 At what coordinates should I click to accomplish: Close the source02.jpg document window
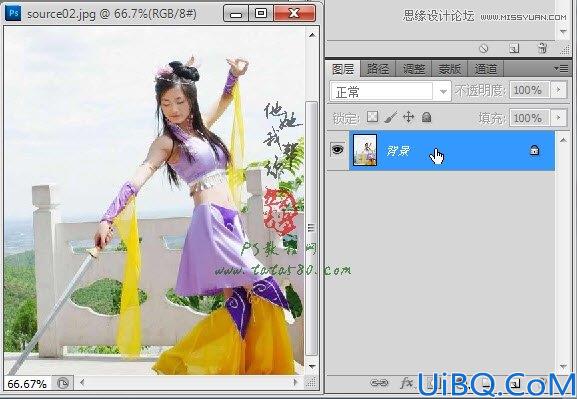294,14
